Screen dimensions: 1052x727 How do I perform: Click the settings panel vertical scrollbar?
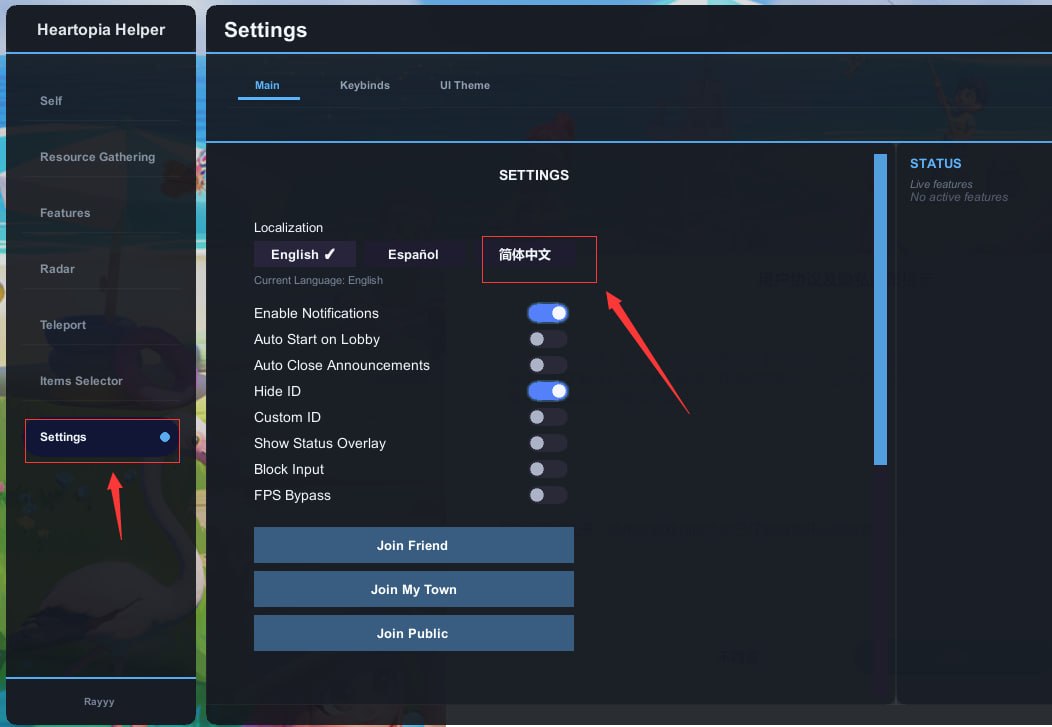(x=880, y=310)
